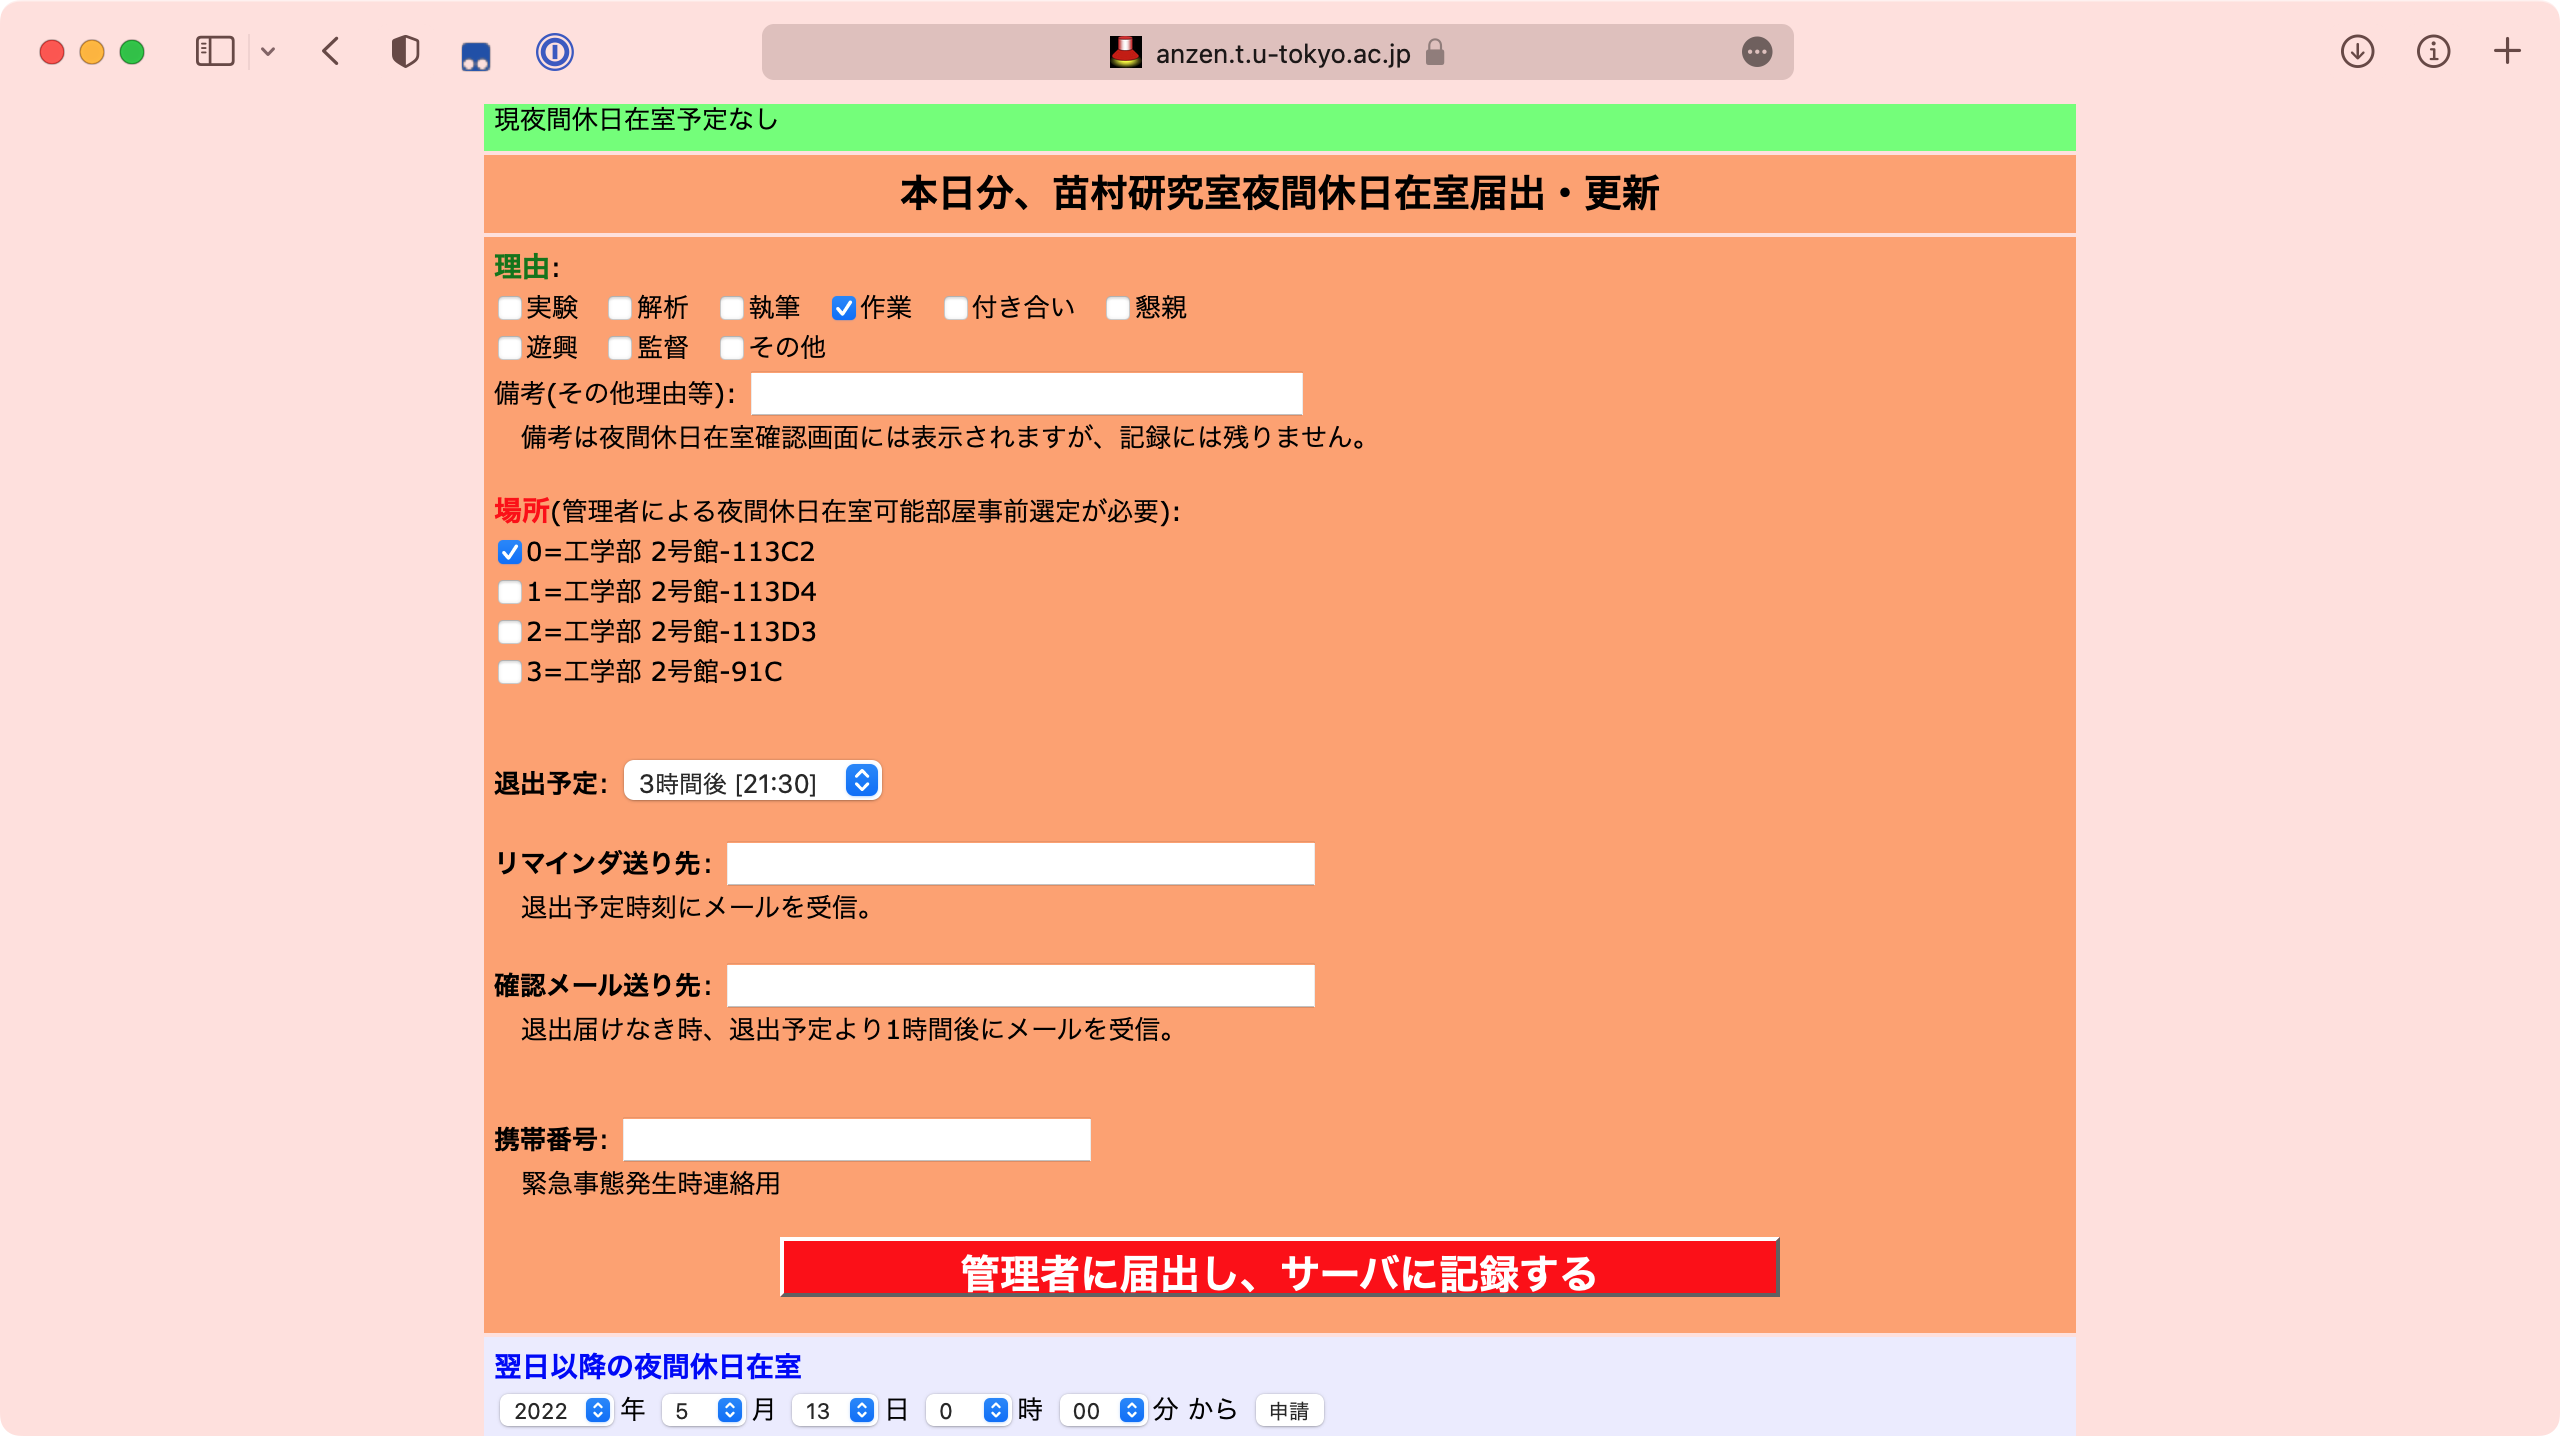Check the 実験 reason checkbox
This screenshot has height=1436, width=2560.
pos(510,308)
